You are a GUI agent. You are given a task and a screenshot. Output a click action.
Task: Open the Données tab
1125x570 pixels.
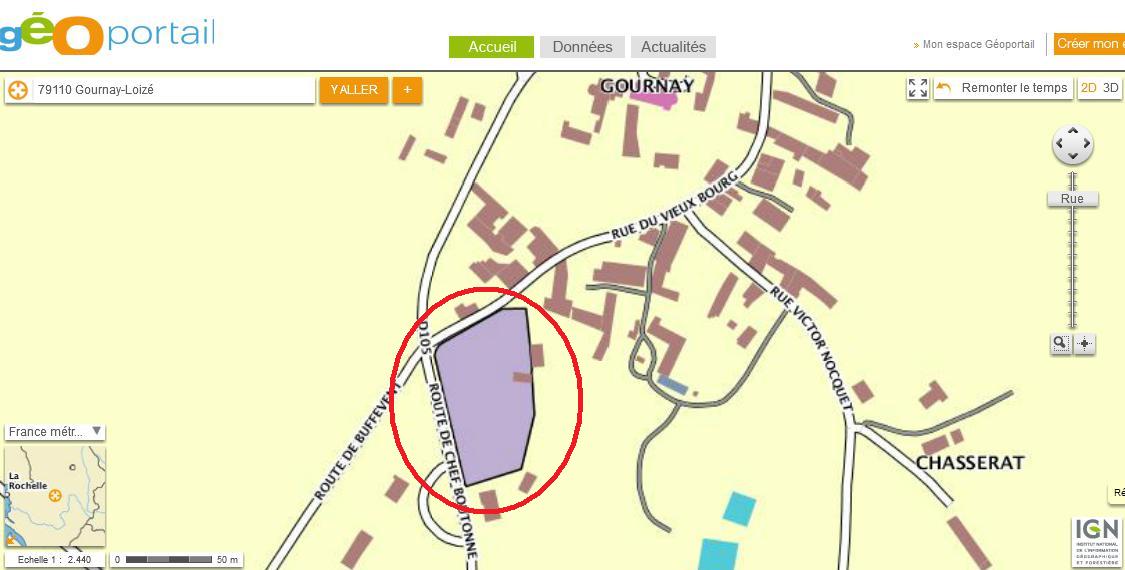583,47
